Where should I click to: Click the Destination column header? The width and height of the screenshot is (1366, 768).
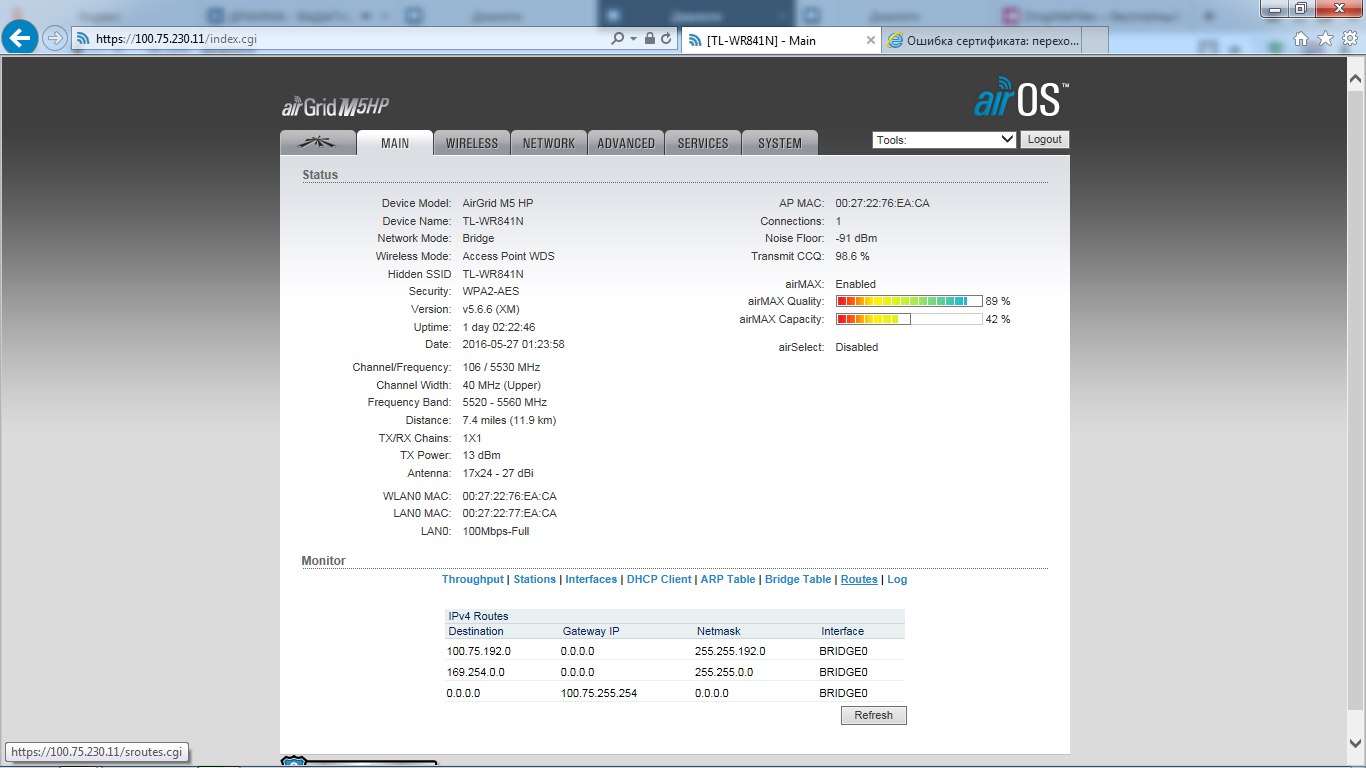[476, 631]
